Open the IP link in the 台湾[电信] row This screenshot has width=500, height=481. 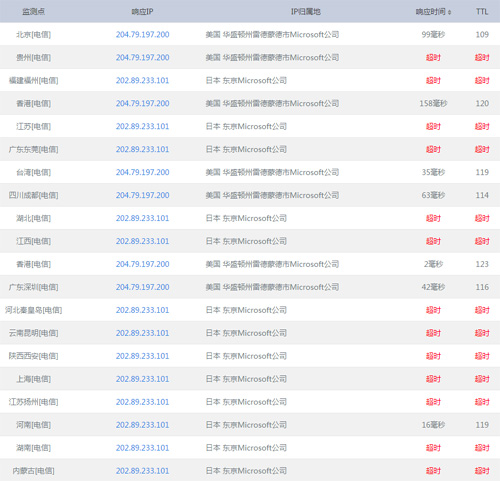[x=143, y=172]
